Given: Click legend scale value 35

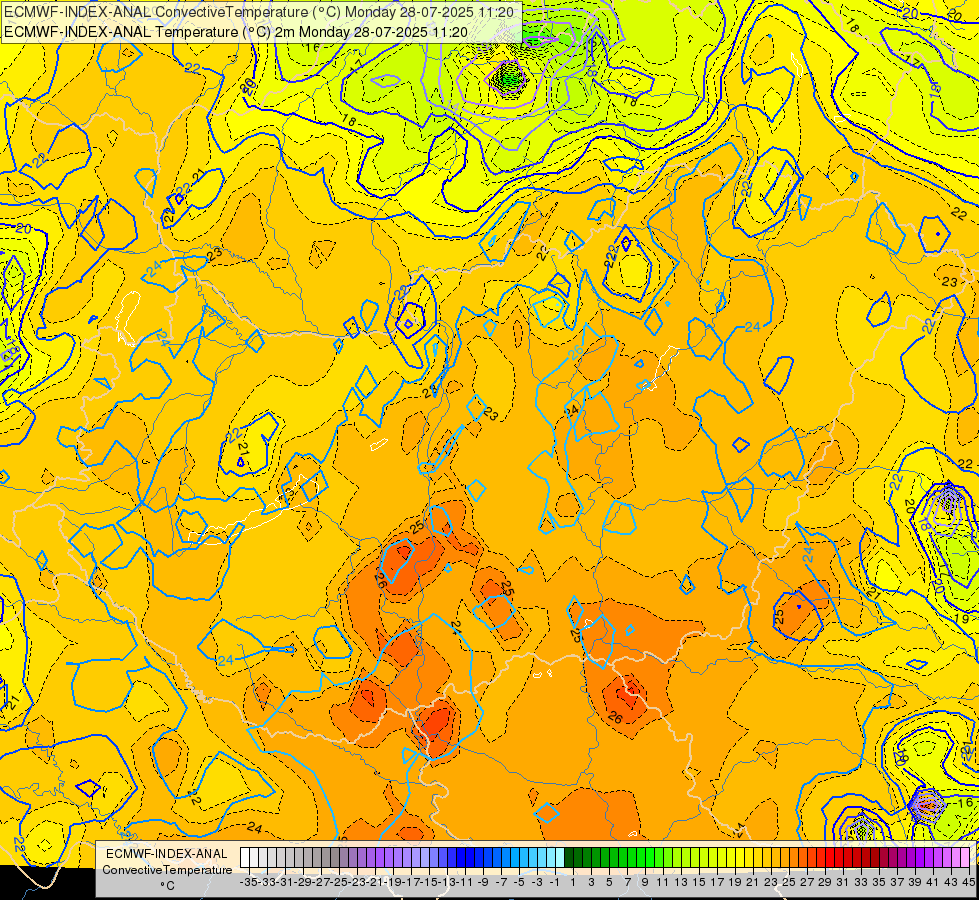Looking at the screenshot, I should (x=879, y=882).
